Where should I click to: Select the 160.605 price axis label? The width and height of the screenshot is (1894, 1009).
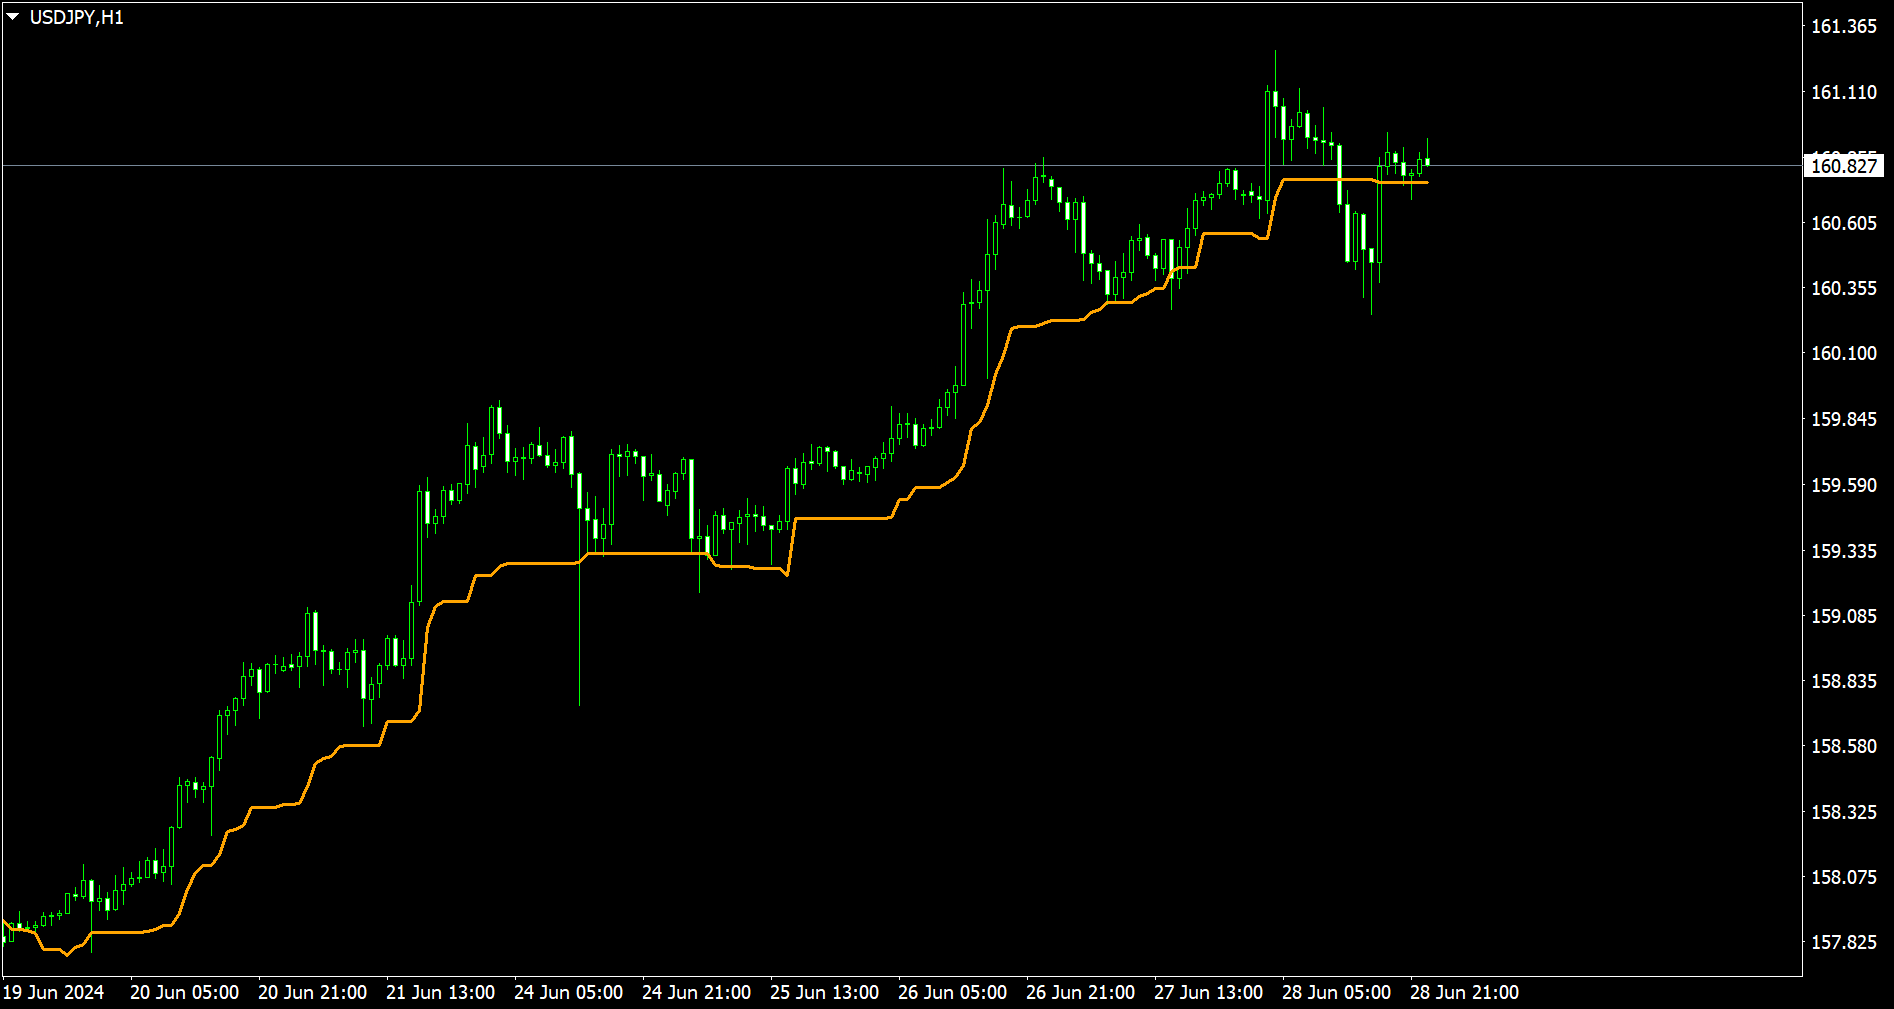coord(1844,223)
